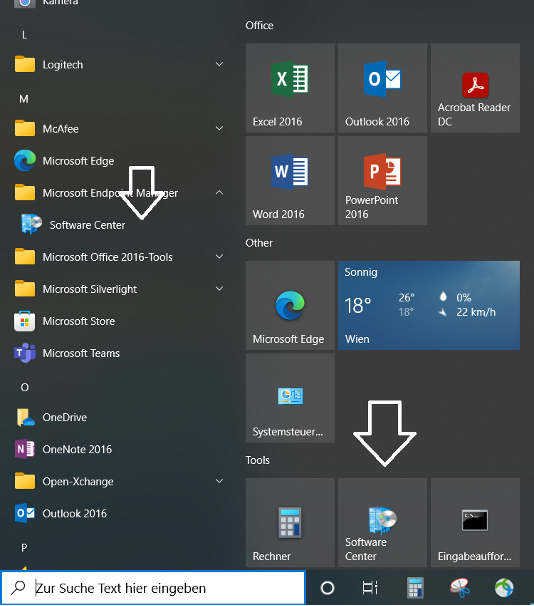Click the taskbar search text field

pos(153,588)
